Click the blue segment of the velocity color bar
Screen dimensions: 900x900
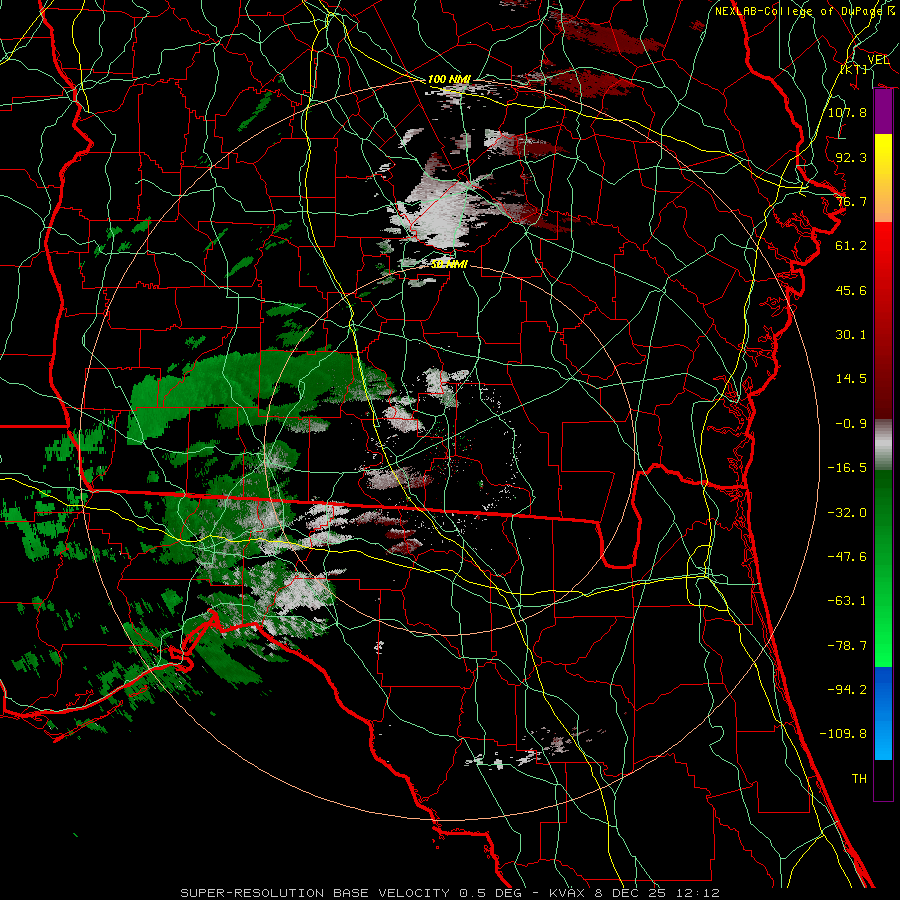(x=883, y=713)
